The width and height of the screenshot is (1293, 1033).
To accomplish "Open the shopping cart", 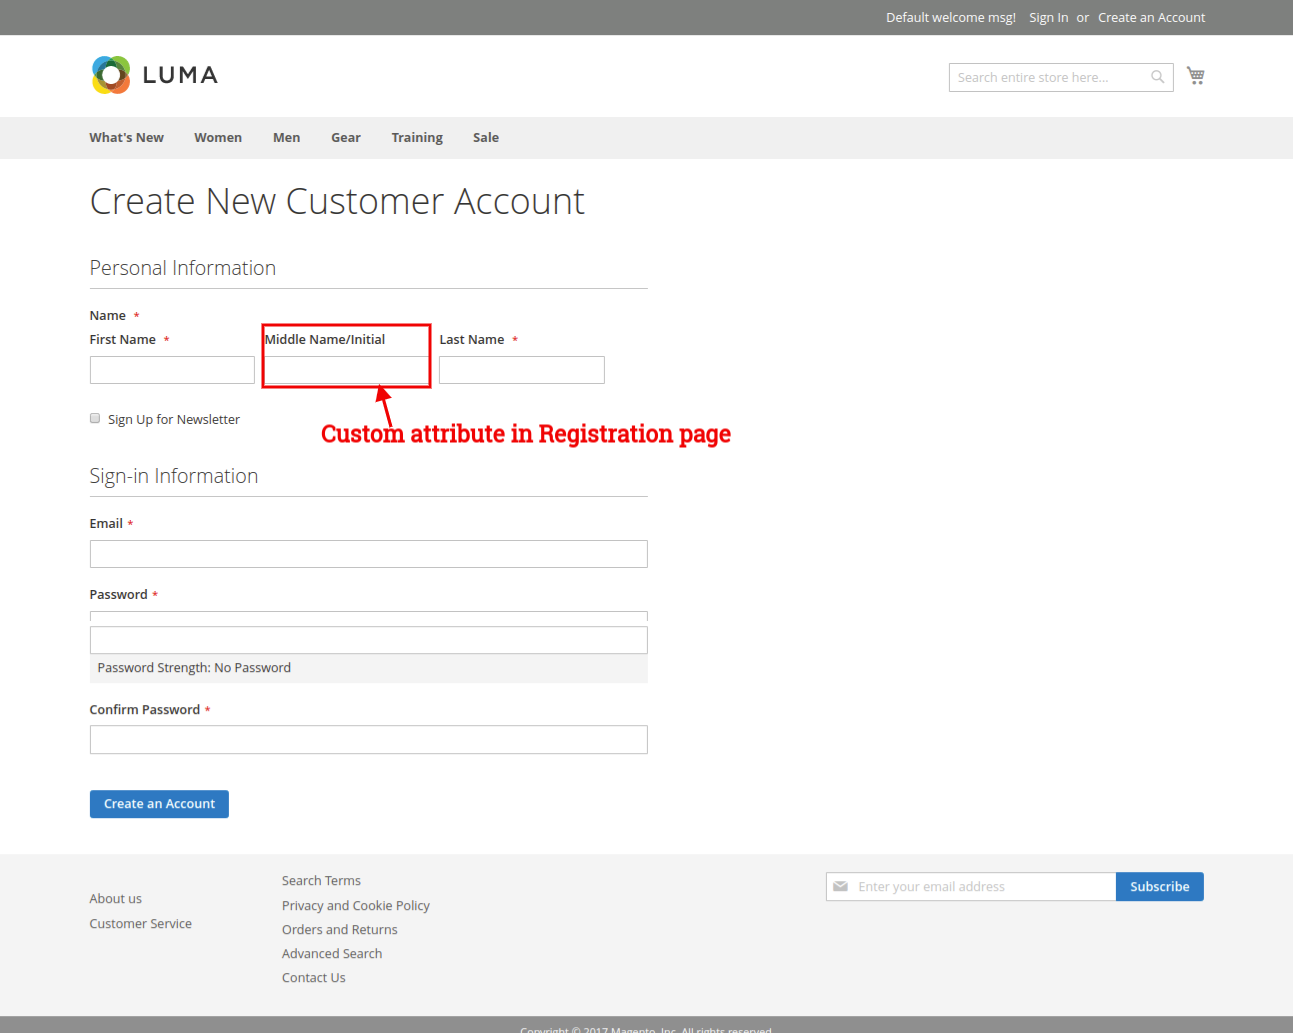I will 1195,76.
